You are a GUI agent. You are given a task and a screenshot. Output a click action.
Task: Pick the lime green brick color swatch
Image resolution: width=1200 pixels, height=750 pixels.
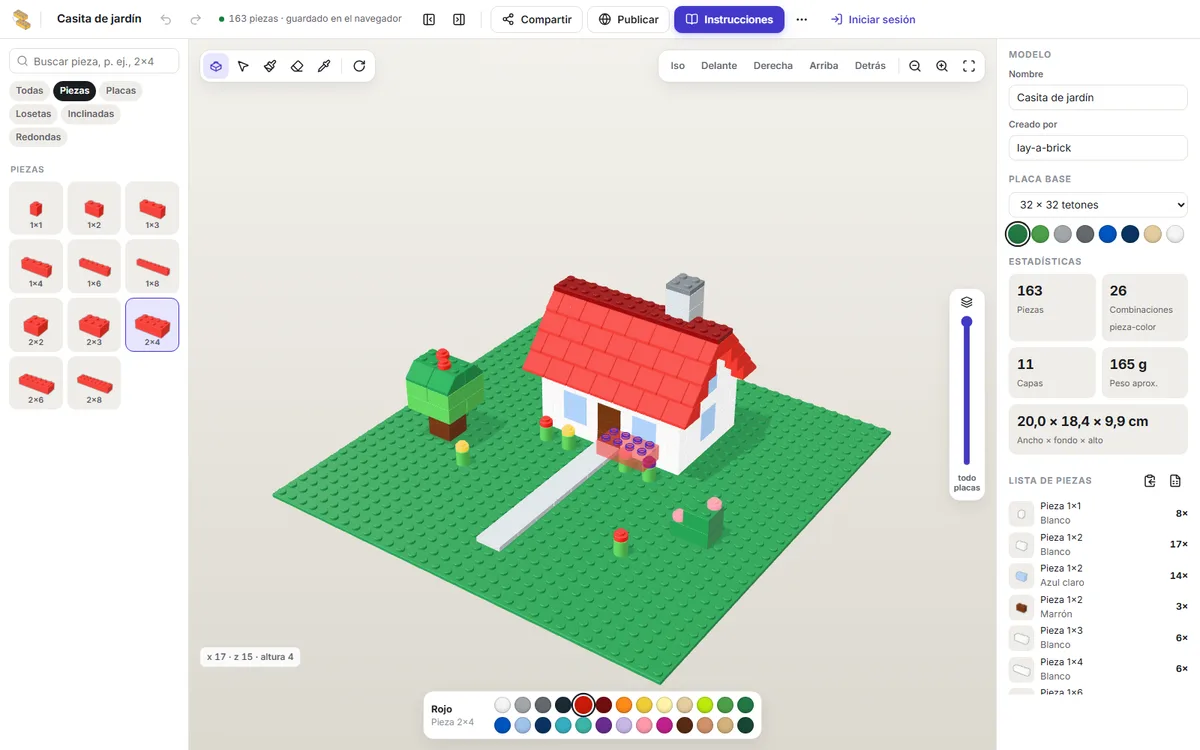705,705
